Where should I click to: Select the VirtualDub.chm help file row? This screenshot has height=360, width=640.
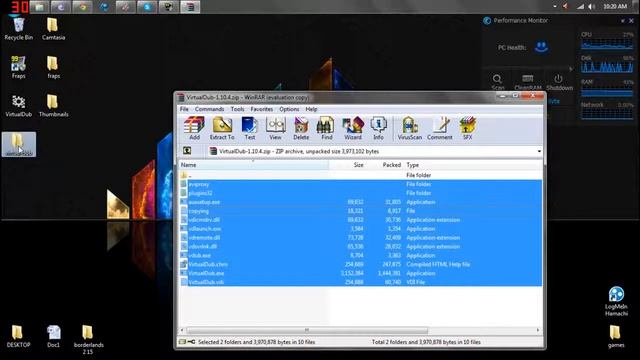[361, 264]
